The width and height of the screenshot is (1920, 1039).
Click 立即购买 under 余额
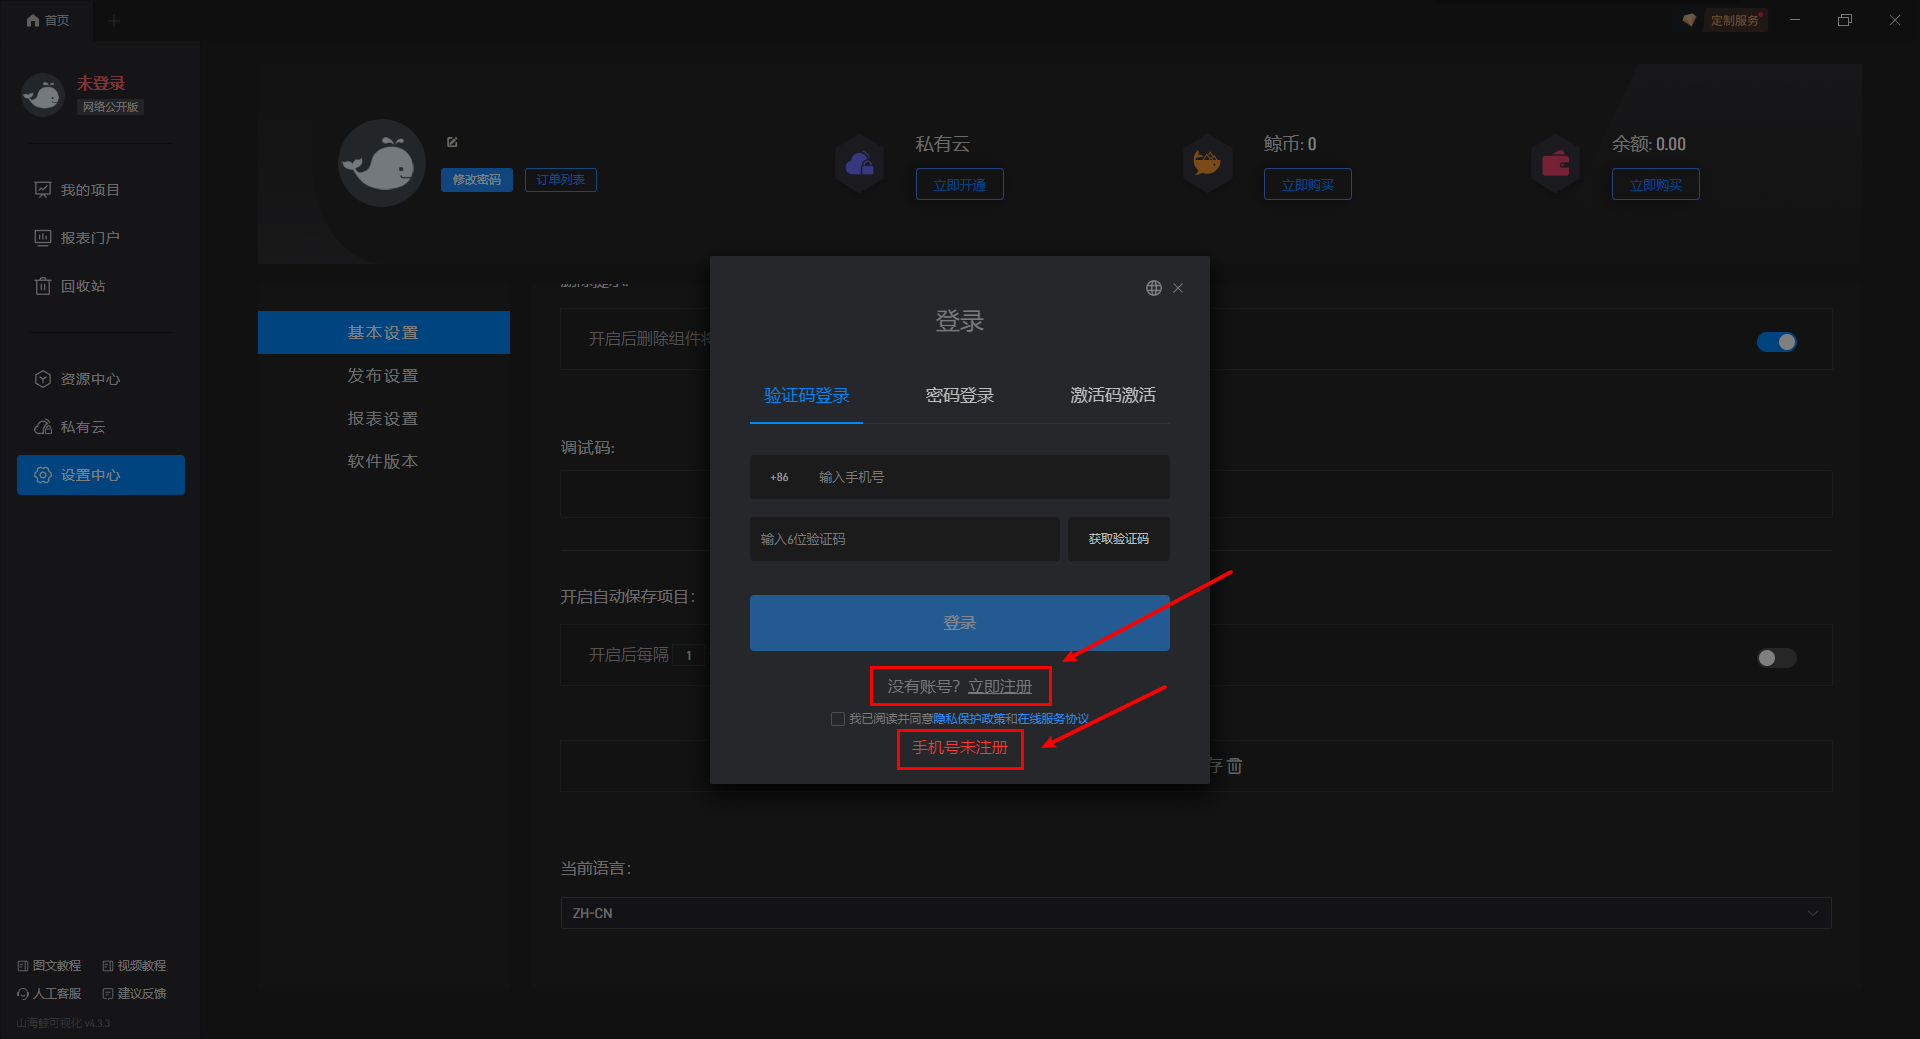click(1656, 185)
